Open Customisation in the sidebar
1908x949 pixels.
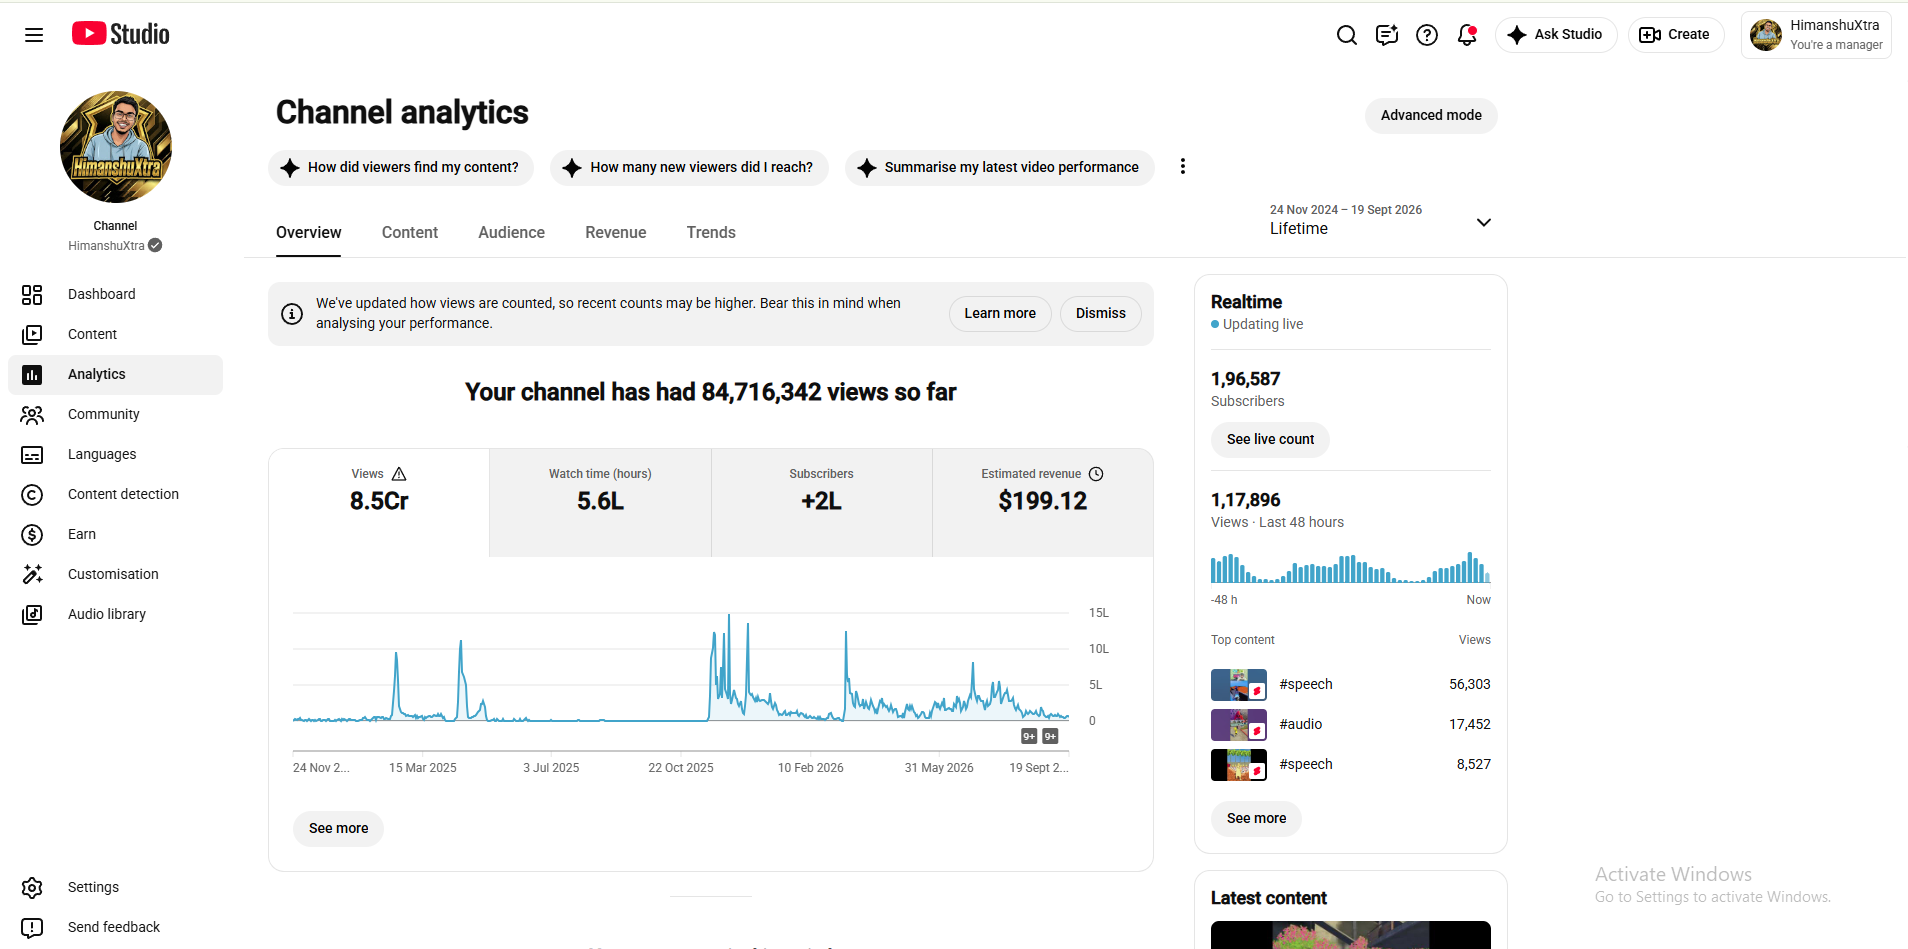tap(116, 574)
